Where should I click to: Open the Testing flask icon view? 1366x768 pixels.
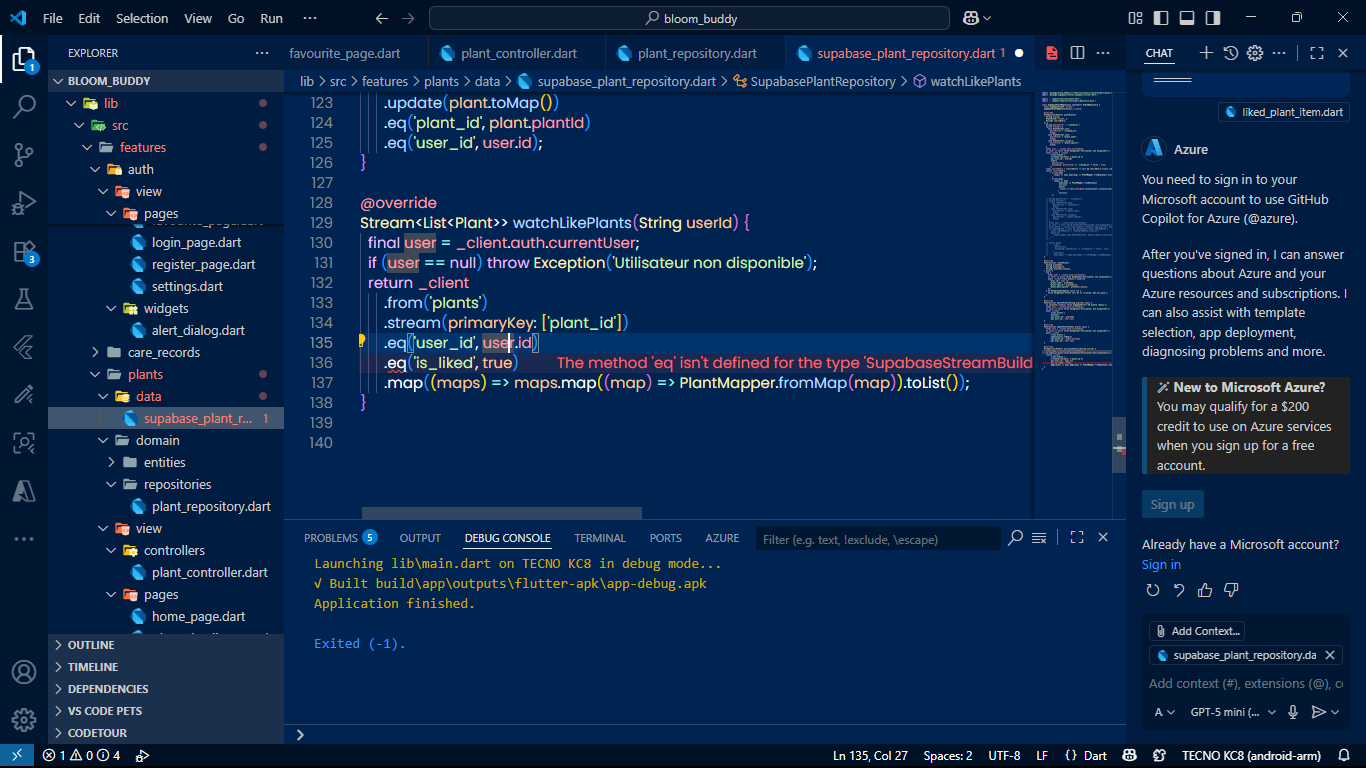pyautogui.click(x=24, y=298)
